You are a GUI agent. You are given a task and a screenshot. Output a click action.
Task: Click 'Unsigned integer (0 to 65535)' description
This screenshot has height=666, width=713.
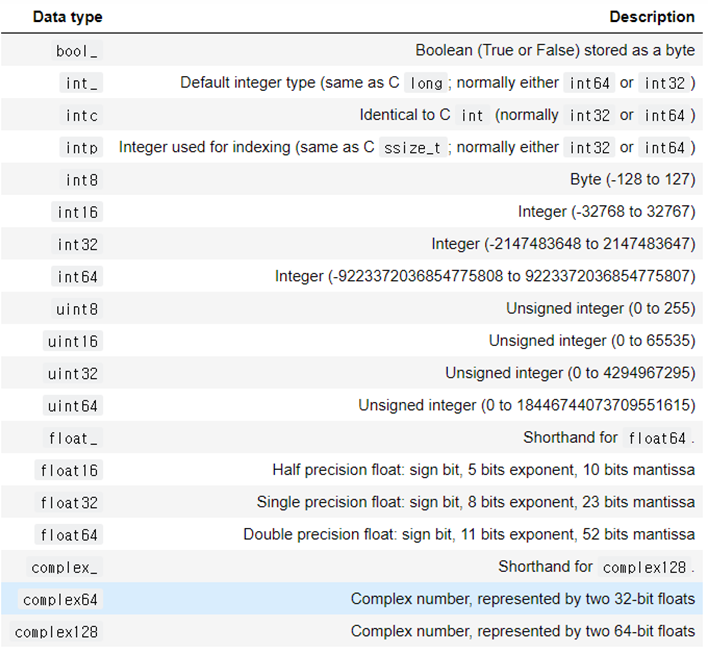[x=592, y=341]
